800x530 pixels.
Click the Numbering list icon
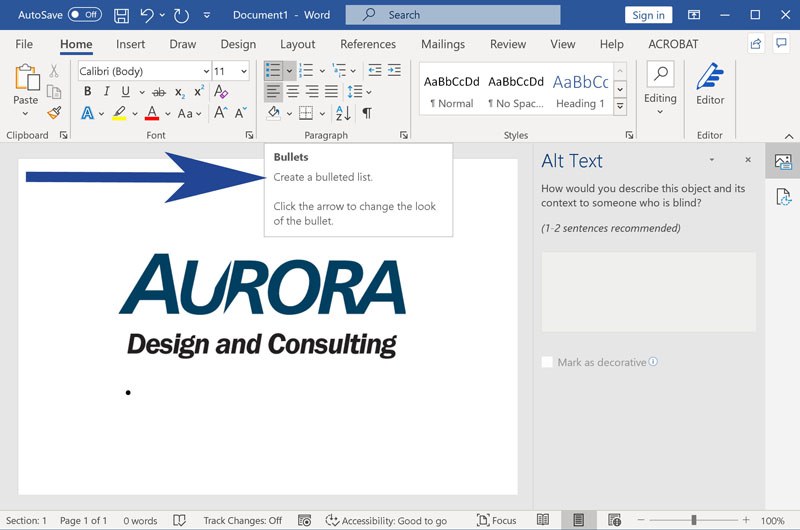click(x=306, y=70)
